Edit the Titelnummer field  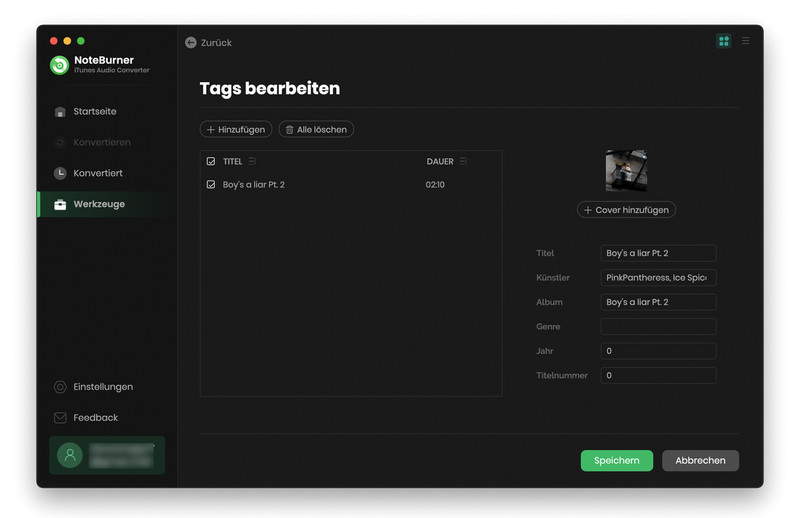[x=658, y=376]
